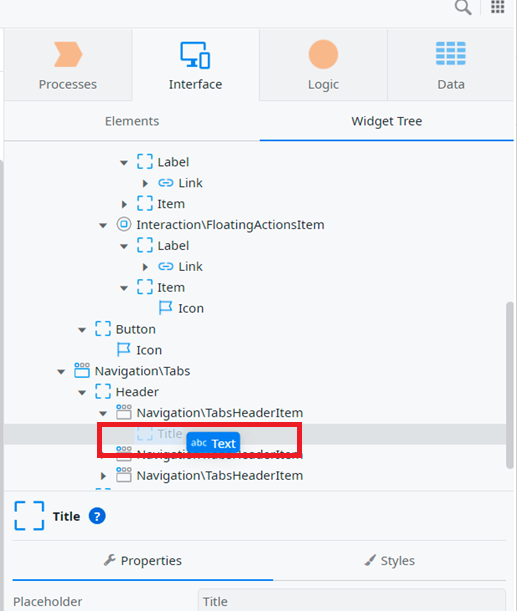
Task: Select the first Link widget icon
Action: [166, 183]
